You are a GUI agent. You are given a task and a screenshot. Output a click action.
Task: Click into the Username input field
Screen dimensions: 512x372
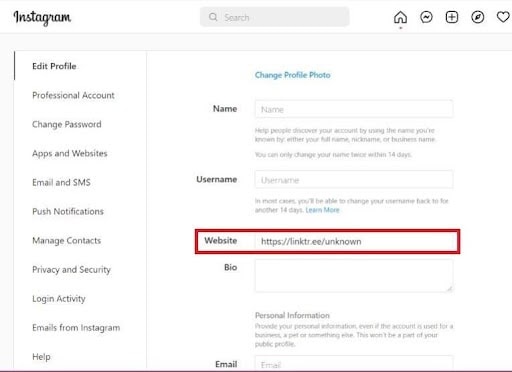click(x=354, y=180)
